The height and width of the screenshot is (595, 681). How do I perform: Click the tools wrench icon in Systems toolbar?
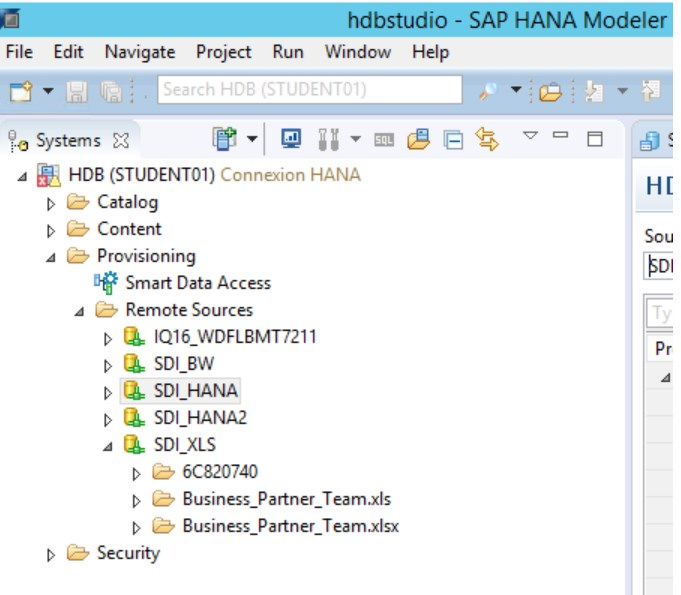[x=328, y=139]
